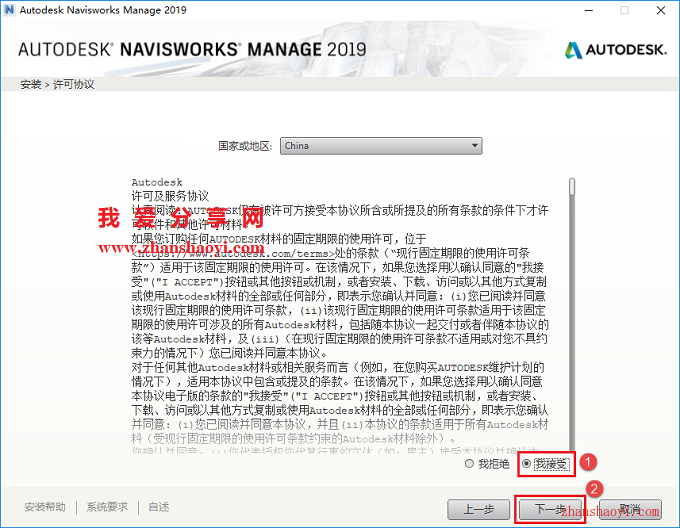Screen dimensions: 680x528
Task: Close the Navisworks installer window
Action: [x=660, y=10]
